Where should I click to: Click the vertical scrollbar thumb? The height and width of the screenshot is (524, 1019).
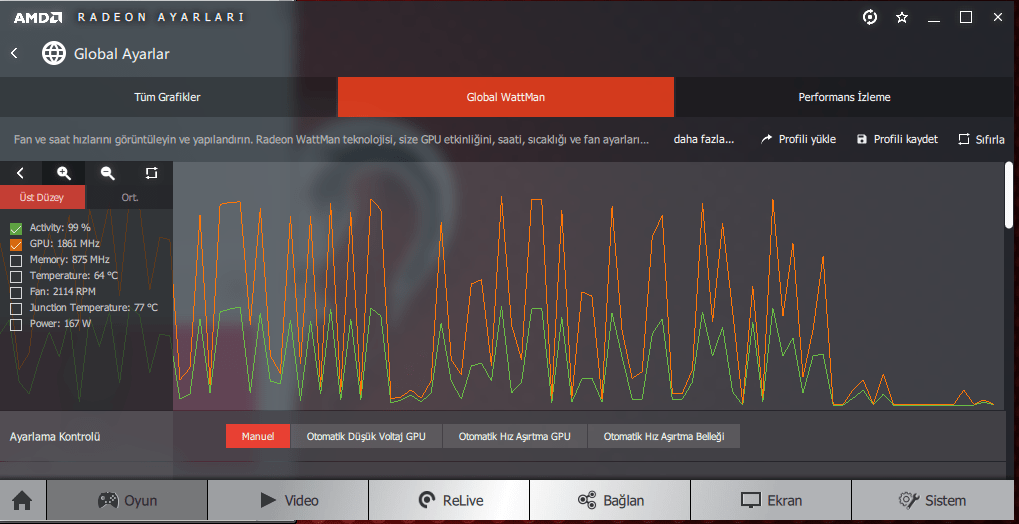(1009, 195)
